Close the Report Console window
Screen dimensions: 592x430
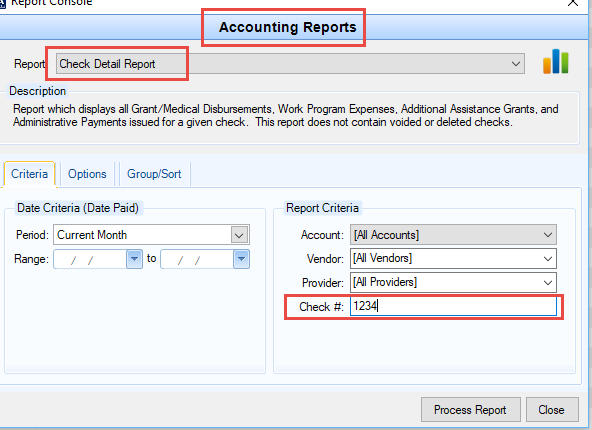click(572, 3)
